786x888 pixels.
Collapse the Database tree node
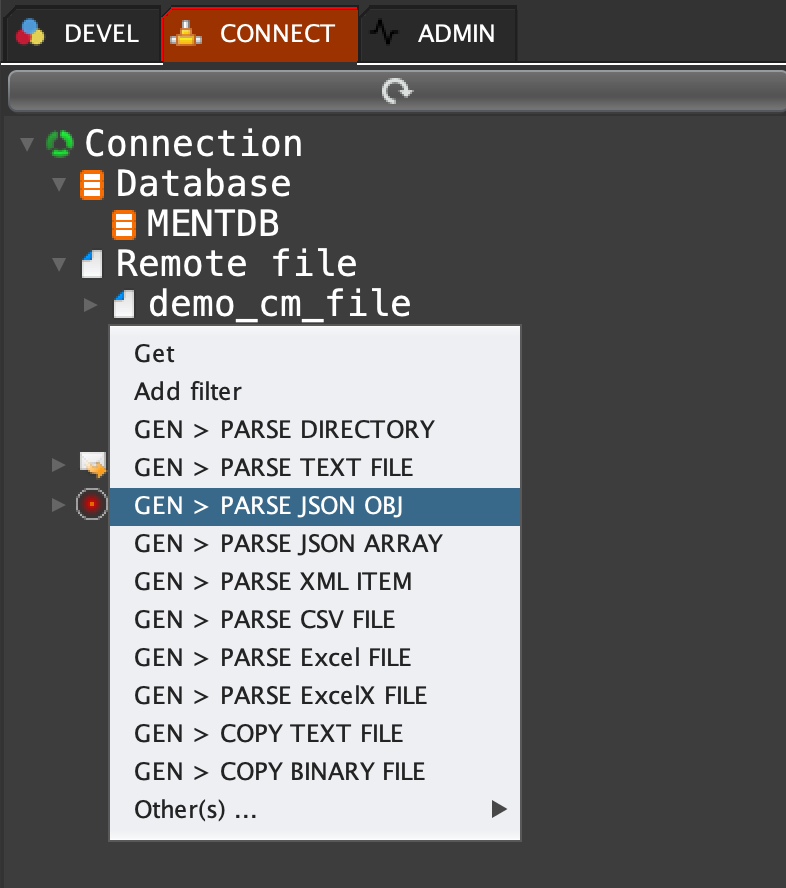point(60,185)
